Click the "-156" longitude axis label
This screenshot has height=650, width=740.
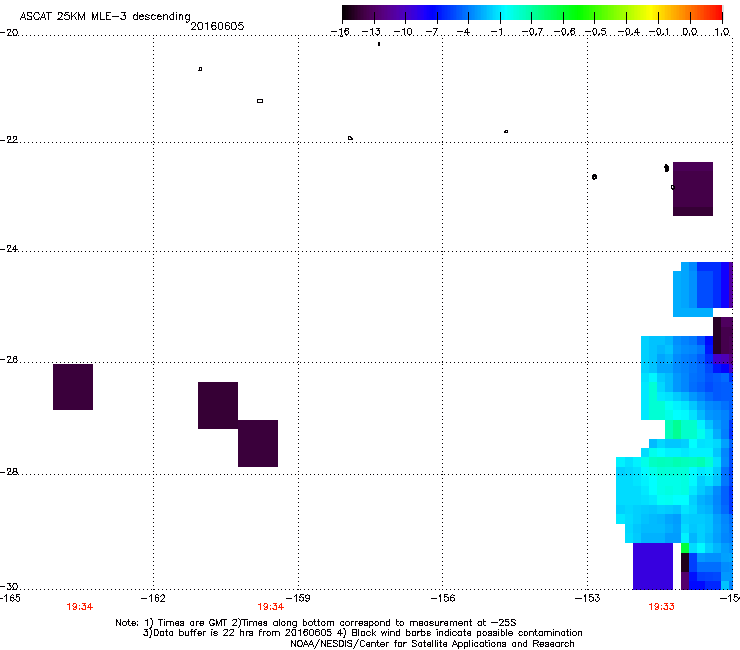443,599
